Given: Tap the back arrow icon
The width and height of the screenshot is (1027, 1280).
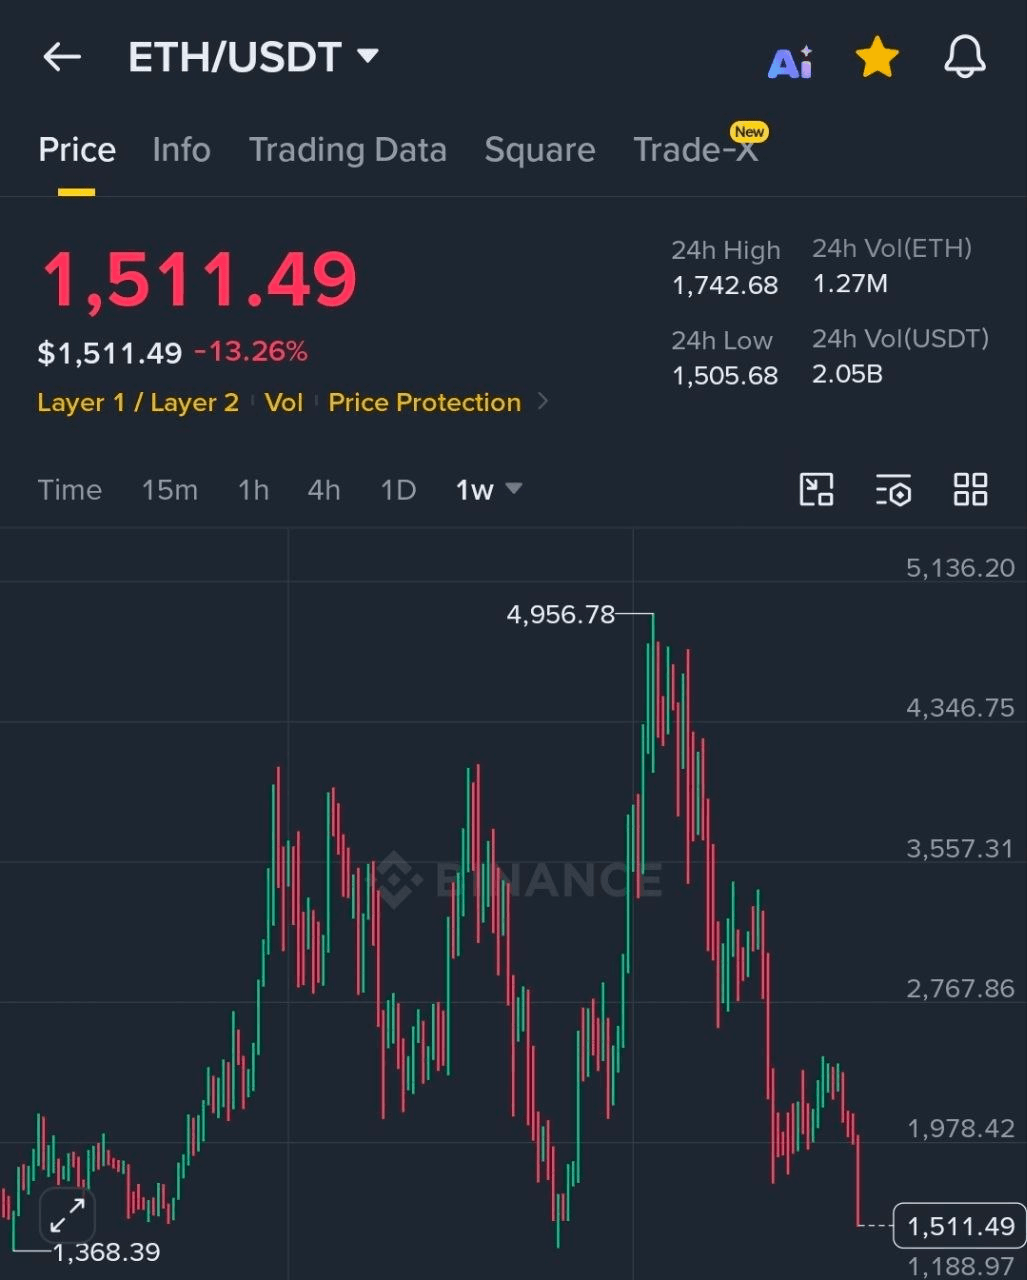Looking at the screenshot, I should tap(62, 57).
